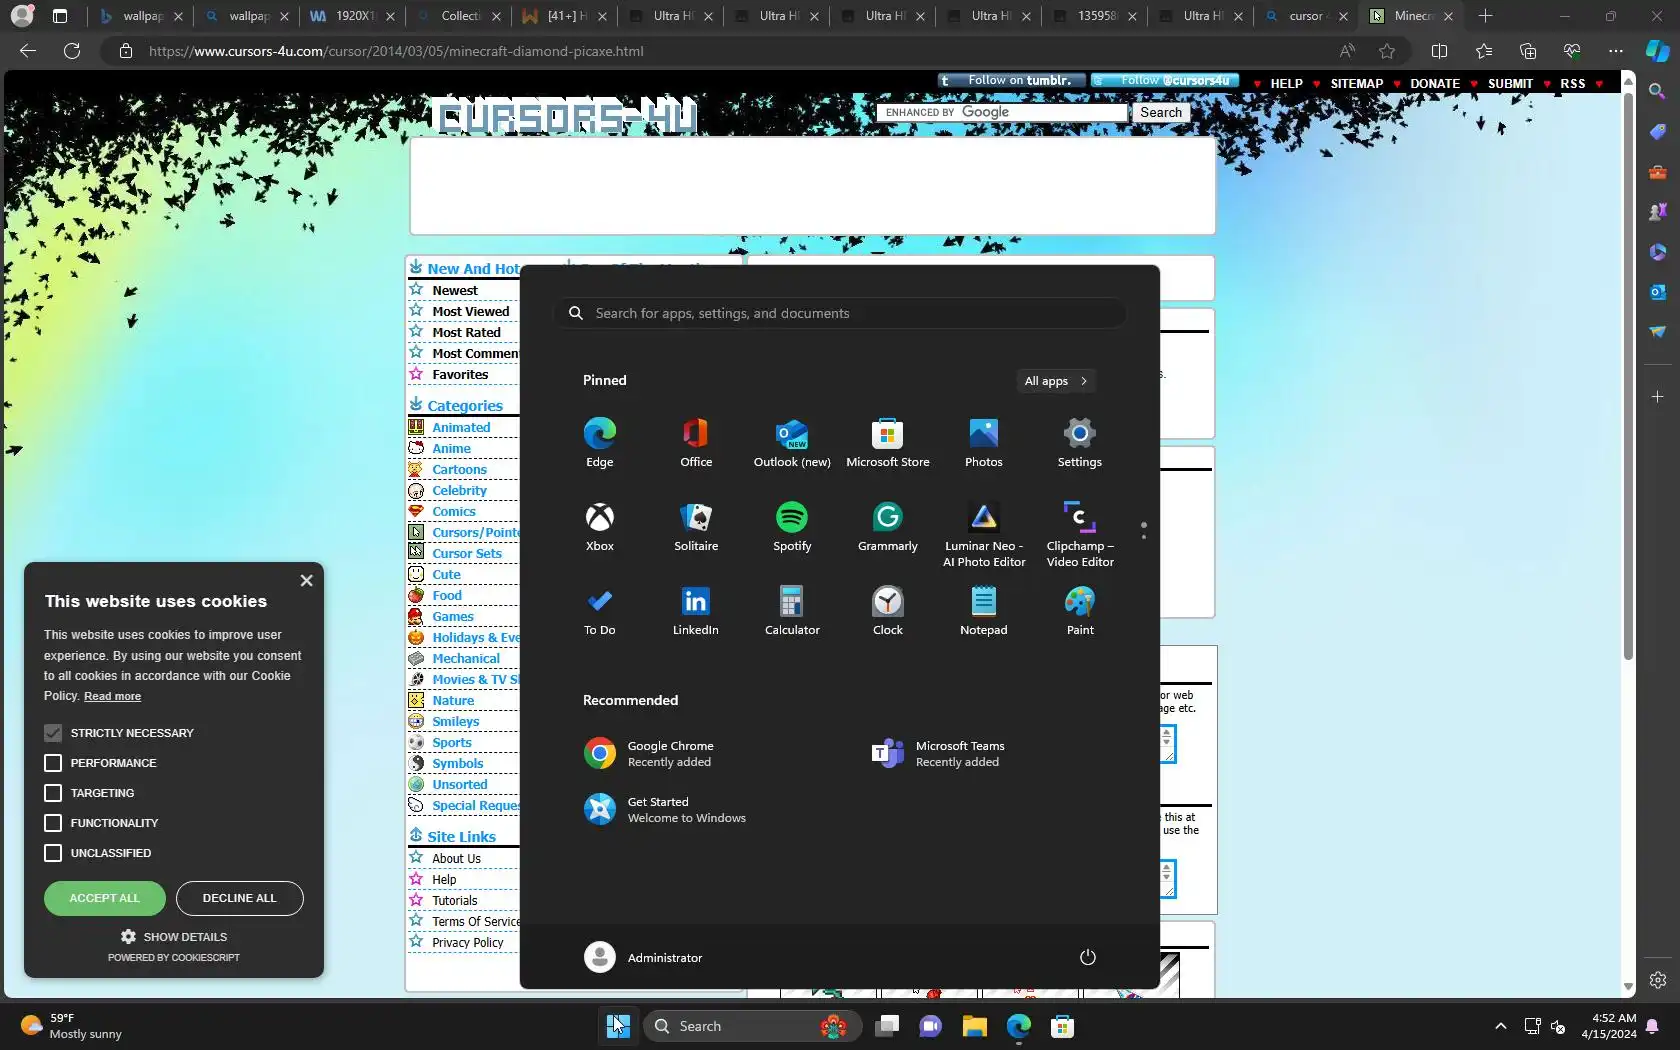Screen dimensions: 1680x1050
Task: Enable the Performance cookies checkbox
Action: pos(53,763)
